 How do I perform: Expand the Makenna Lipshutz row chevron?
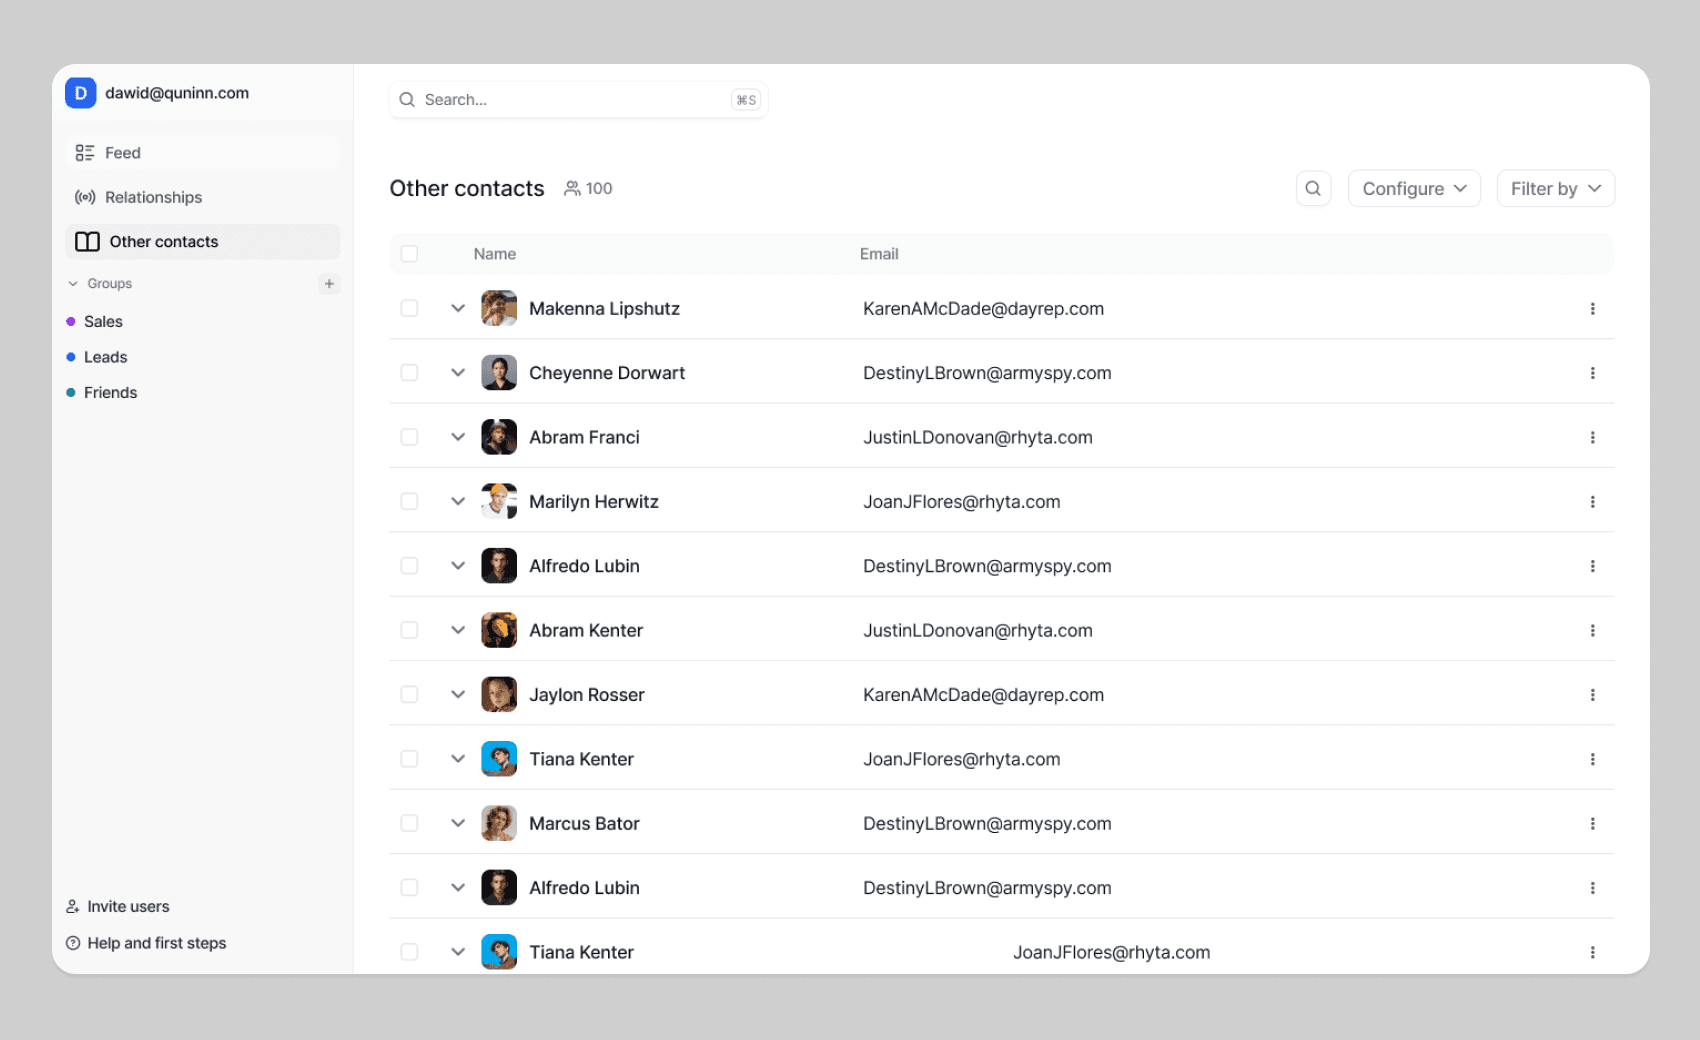click(458, 308)
